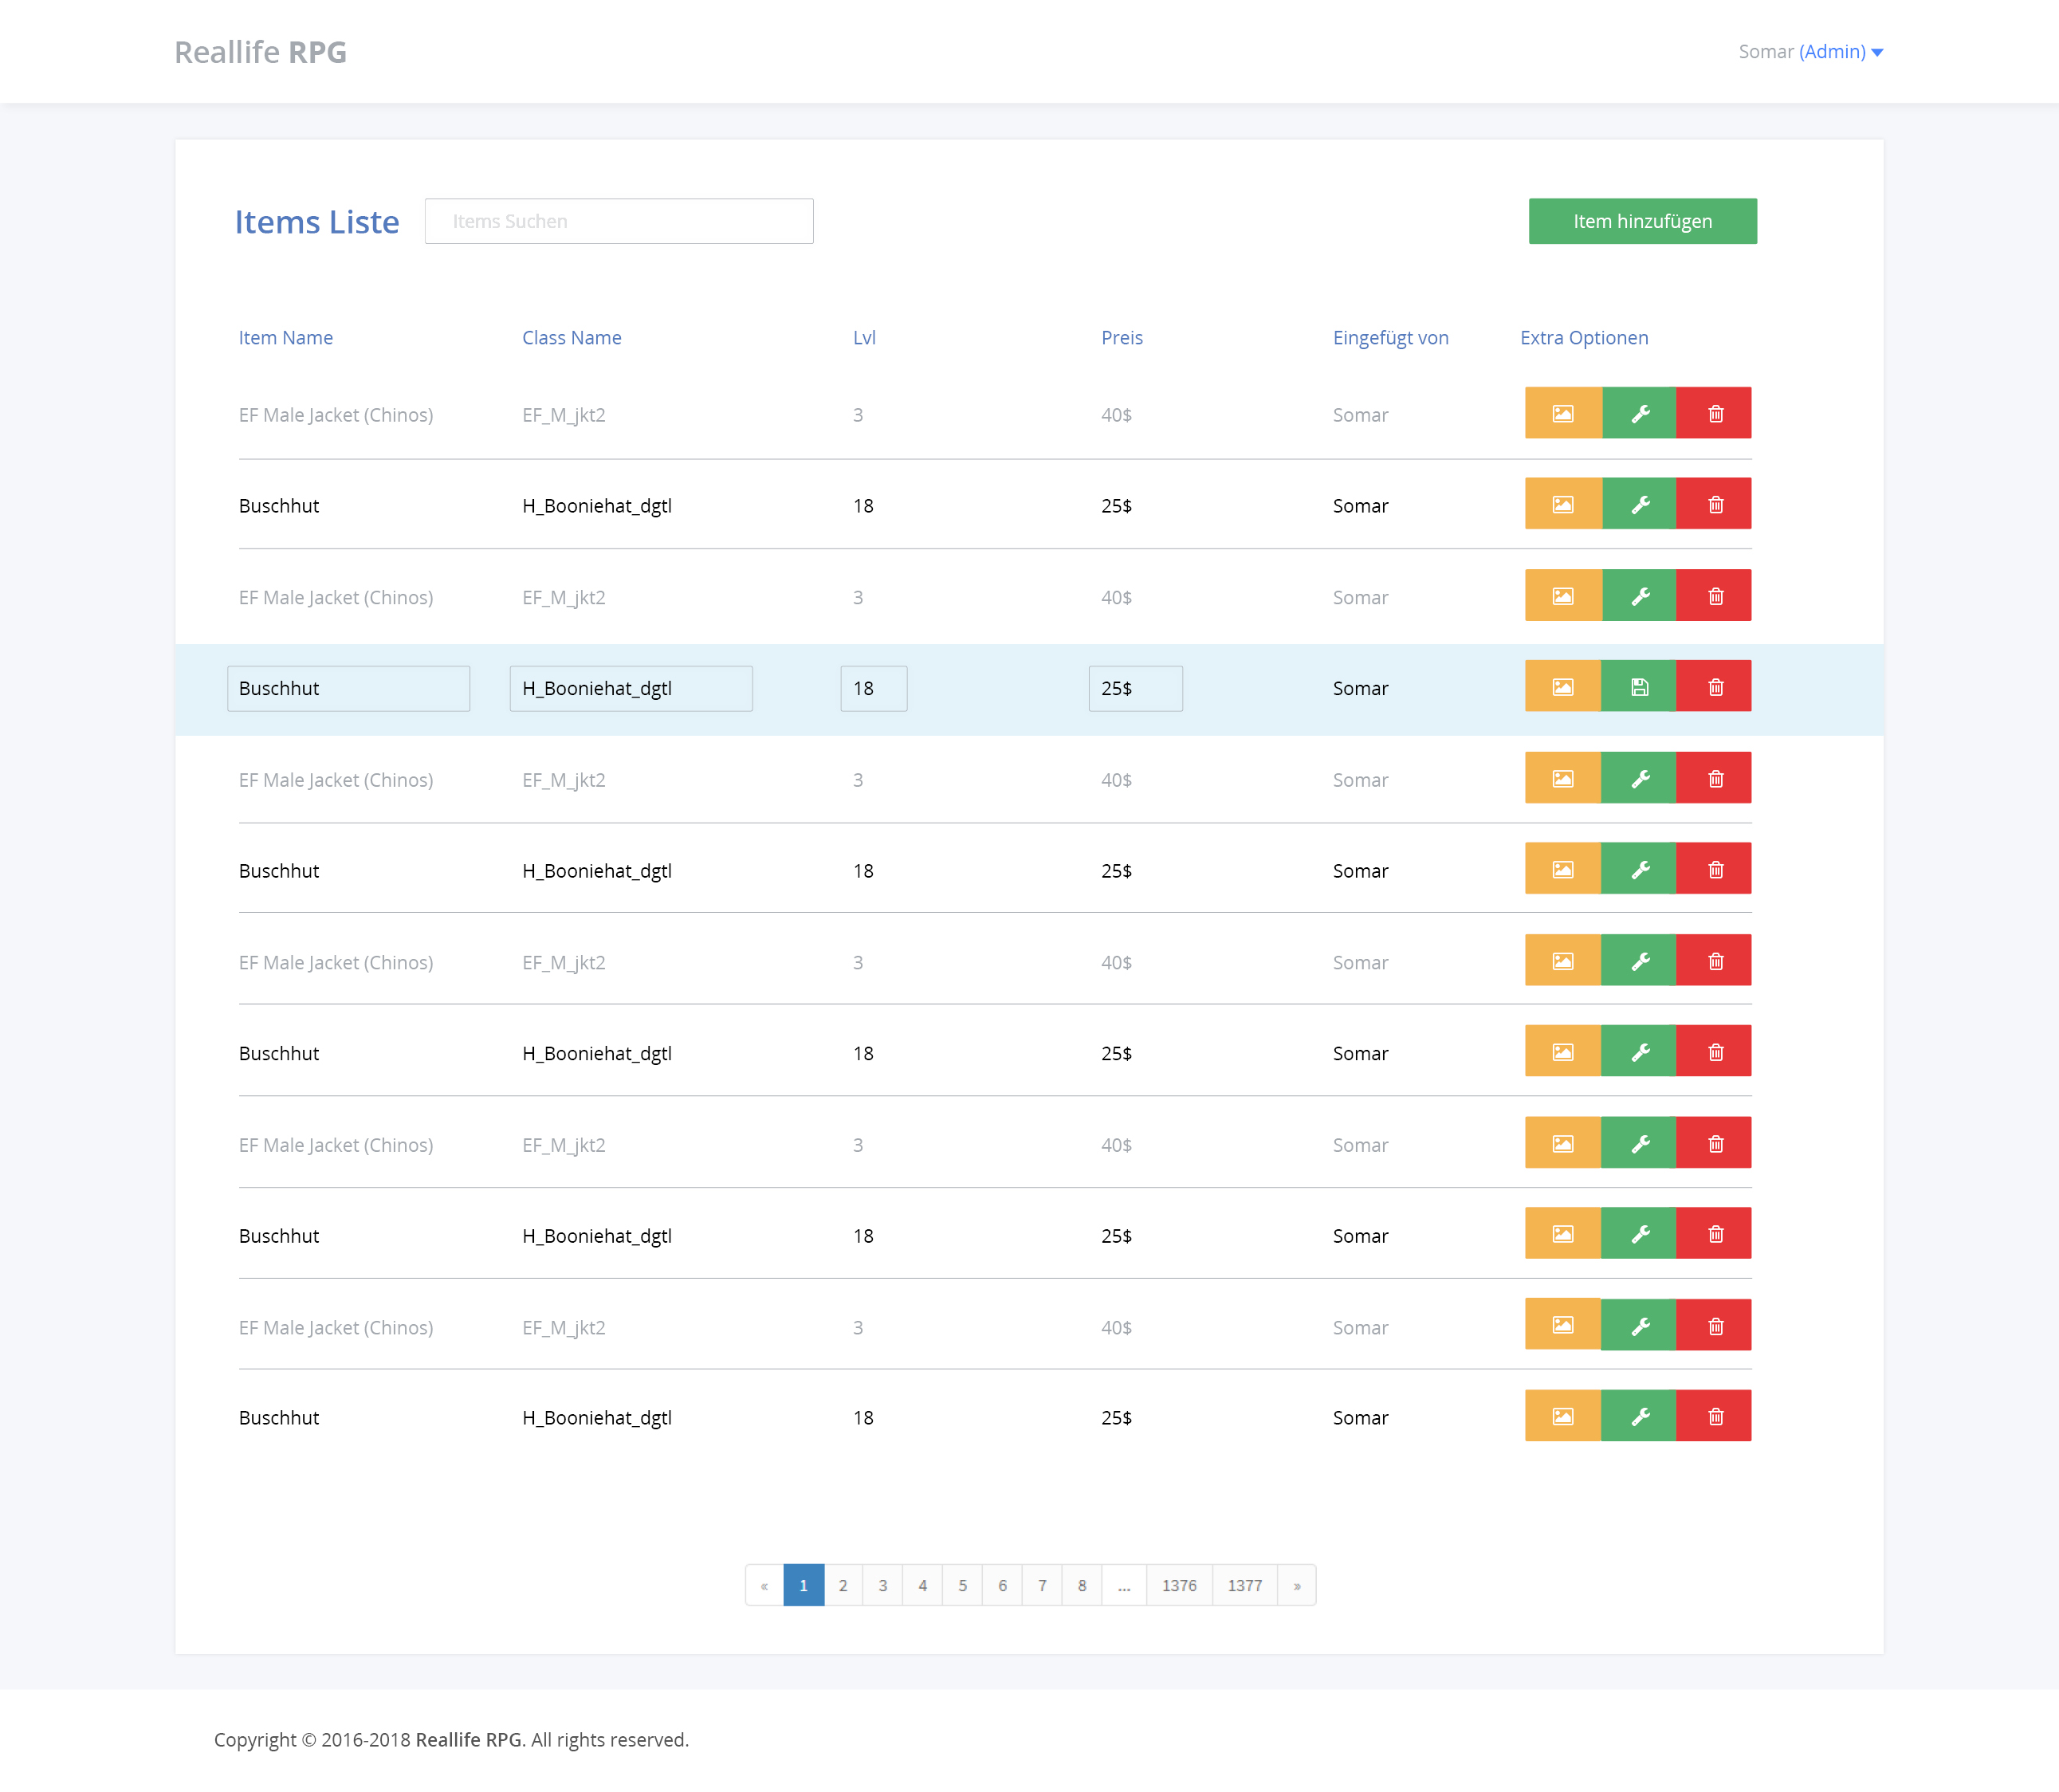This screenshot has width=2059, height=1792.
Task: Click wrench icon in last Buschhut row
Action: click(1639, 1416)
